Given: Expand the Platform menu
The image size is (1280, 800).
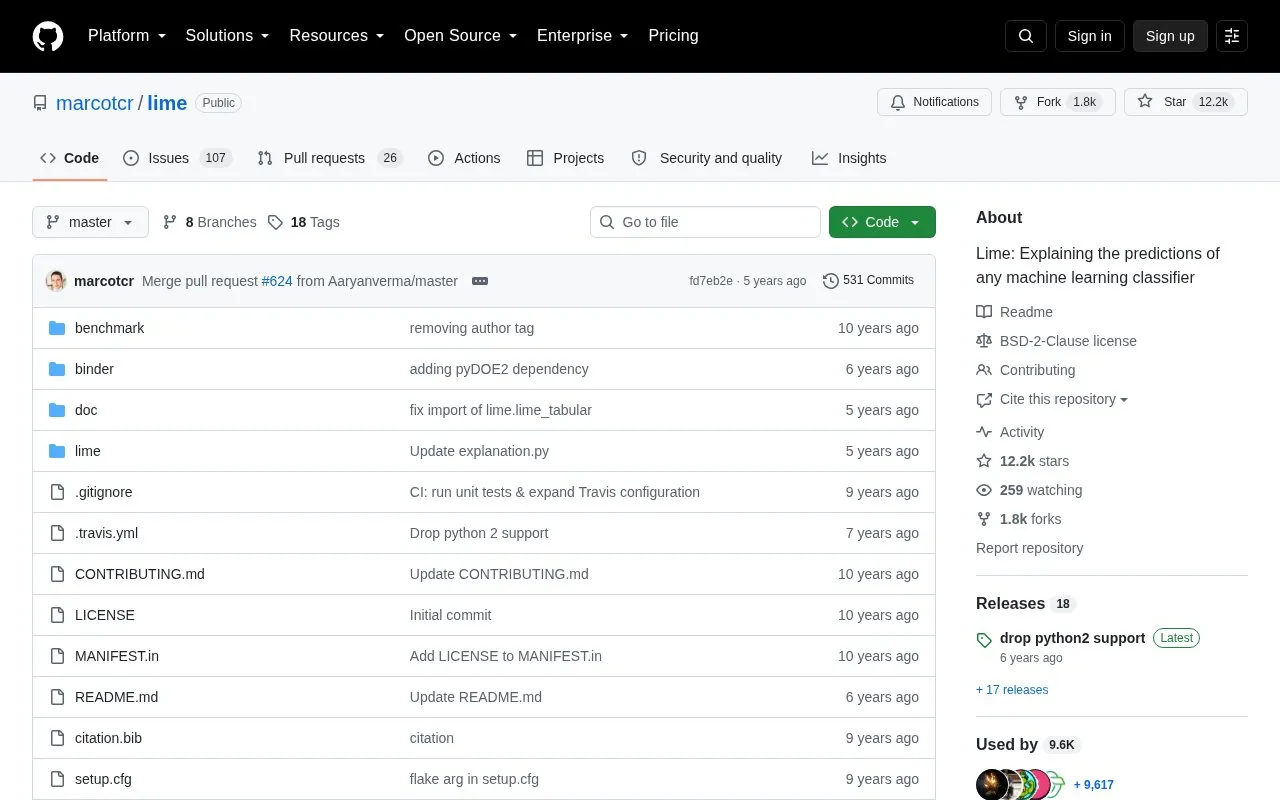Looking at the screenshot, I should (x=127, y=36).
